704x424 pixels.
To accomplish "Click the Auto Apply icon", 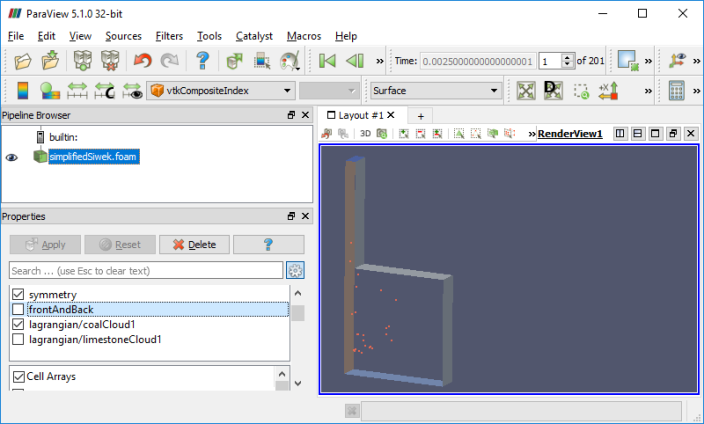I will click(x=234, y=61).
